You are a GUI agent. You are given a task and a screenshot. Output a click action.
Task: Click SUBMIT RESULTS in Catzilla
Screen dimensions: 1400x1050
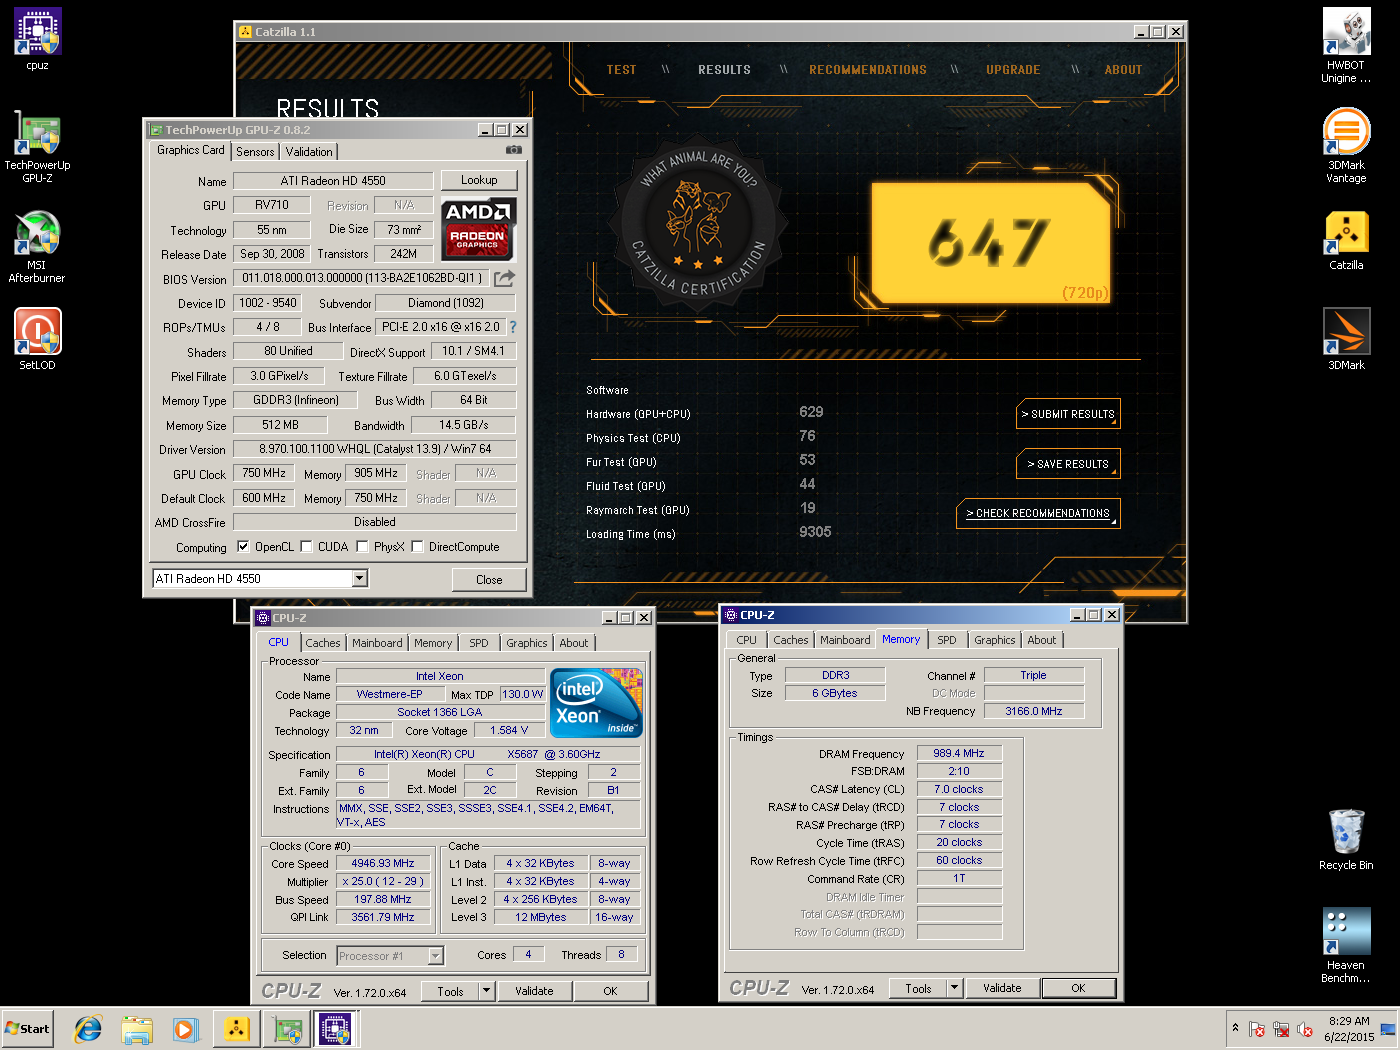click(1068, 414)
